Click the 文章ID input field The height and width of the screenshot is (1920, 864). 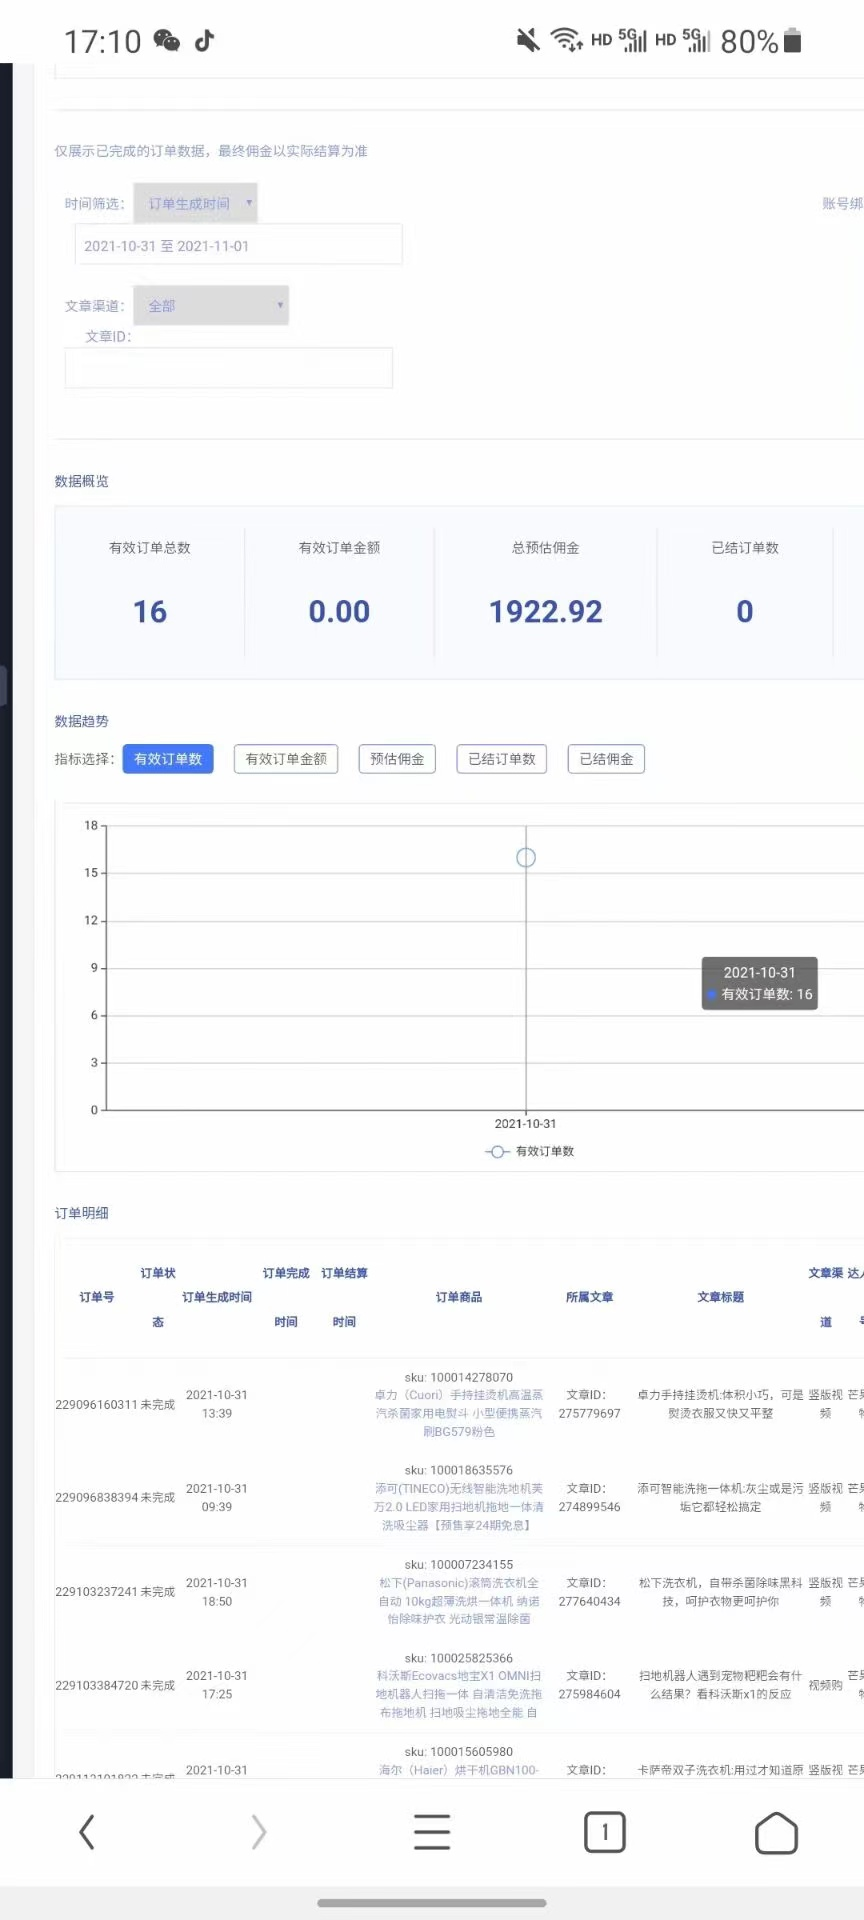click(228, 368)
